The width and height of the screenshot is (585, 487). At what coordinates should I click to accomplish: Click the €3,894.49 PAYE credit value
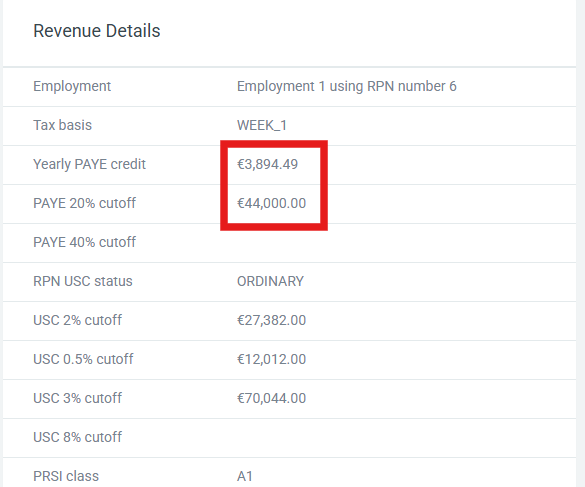268,164
